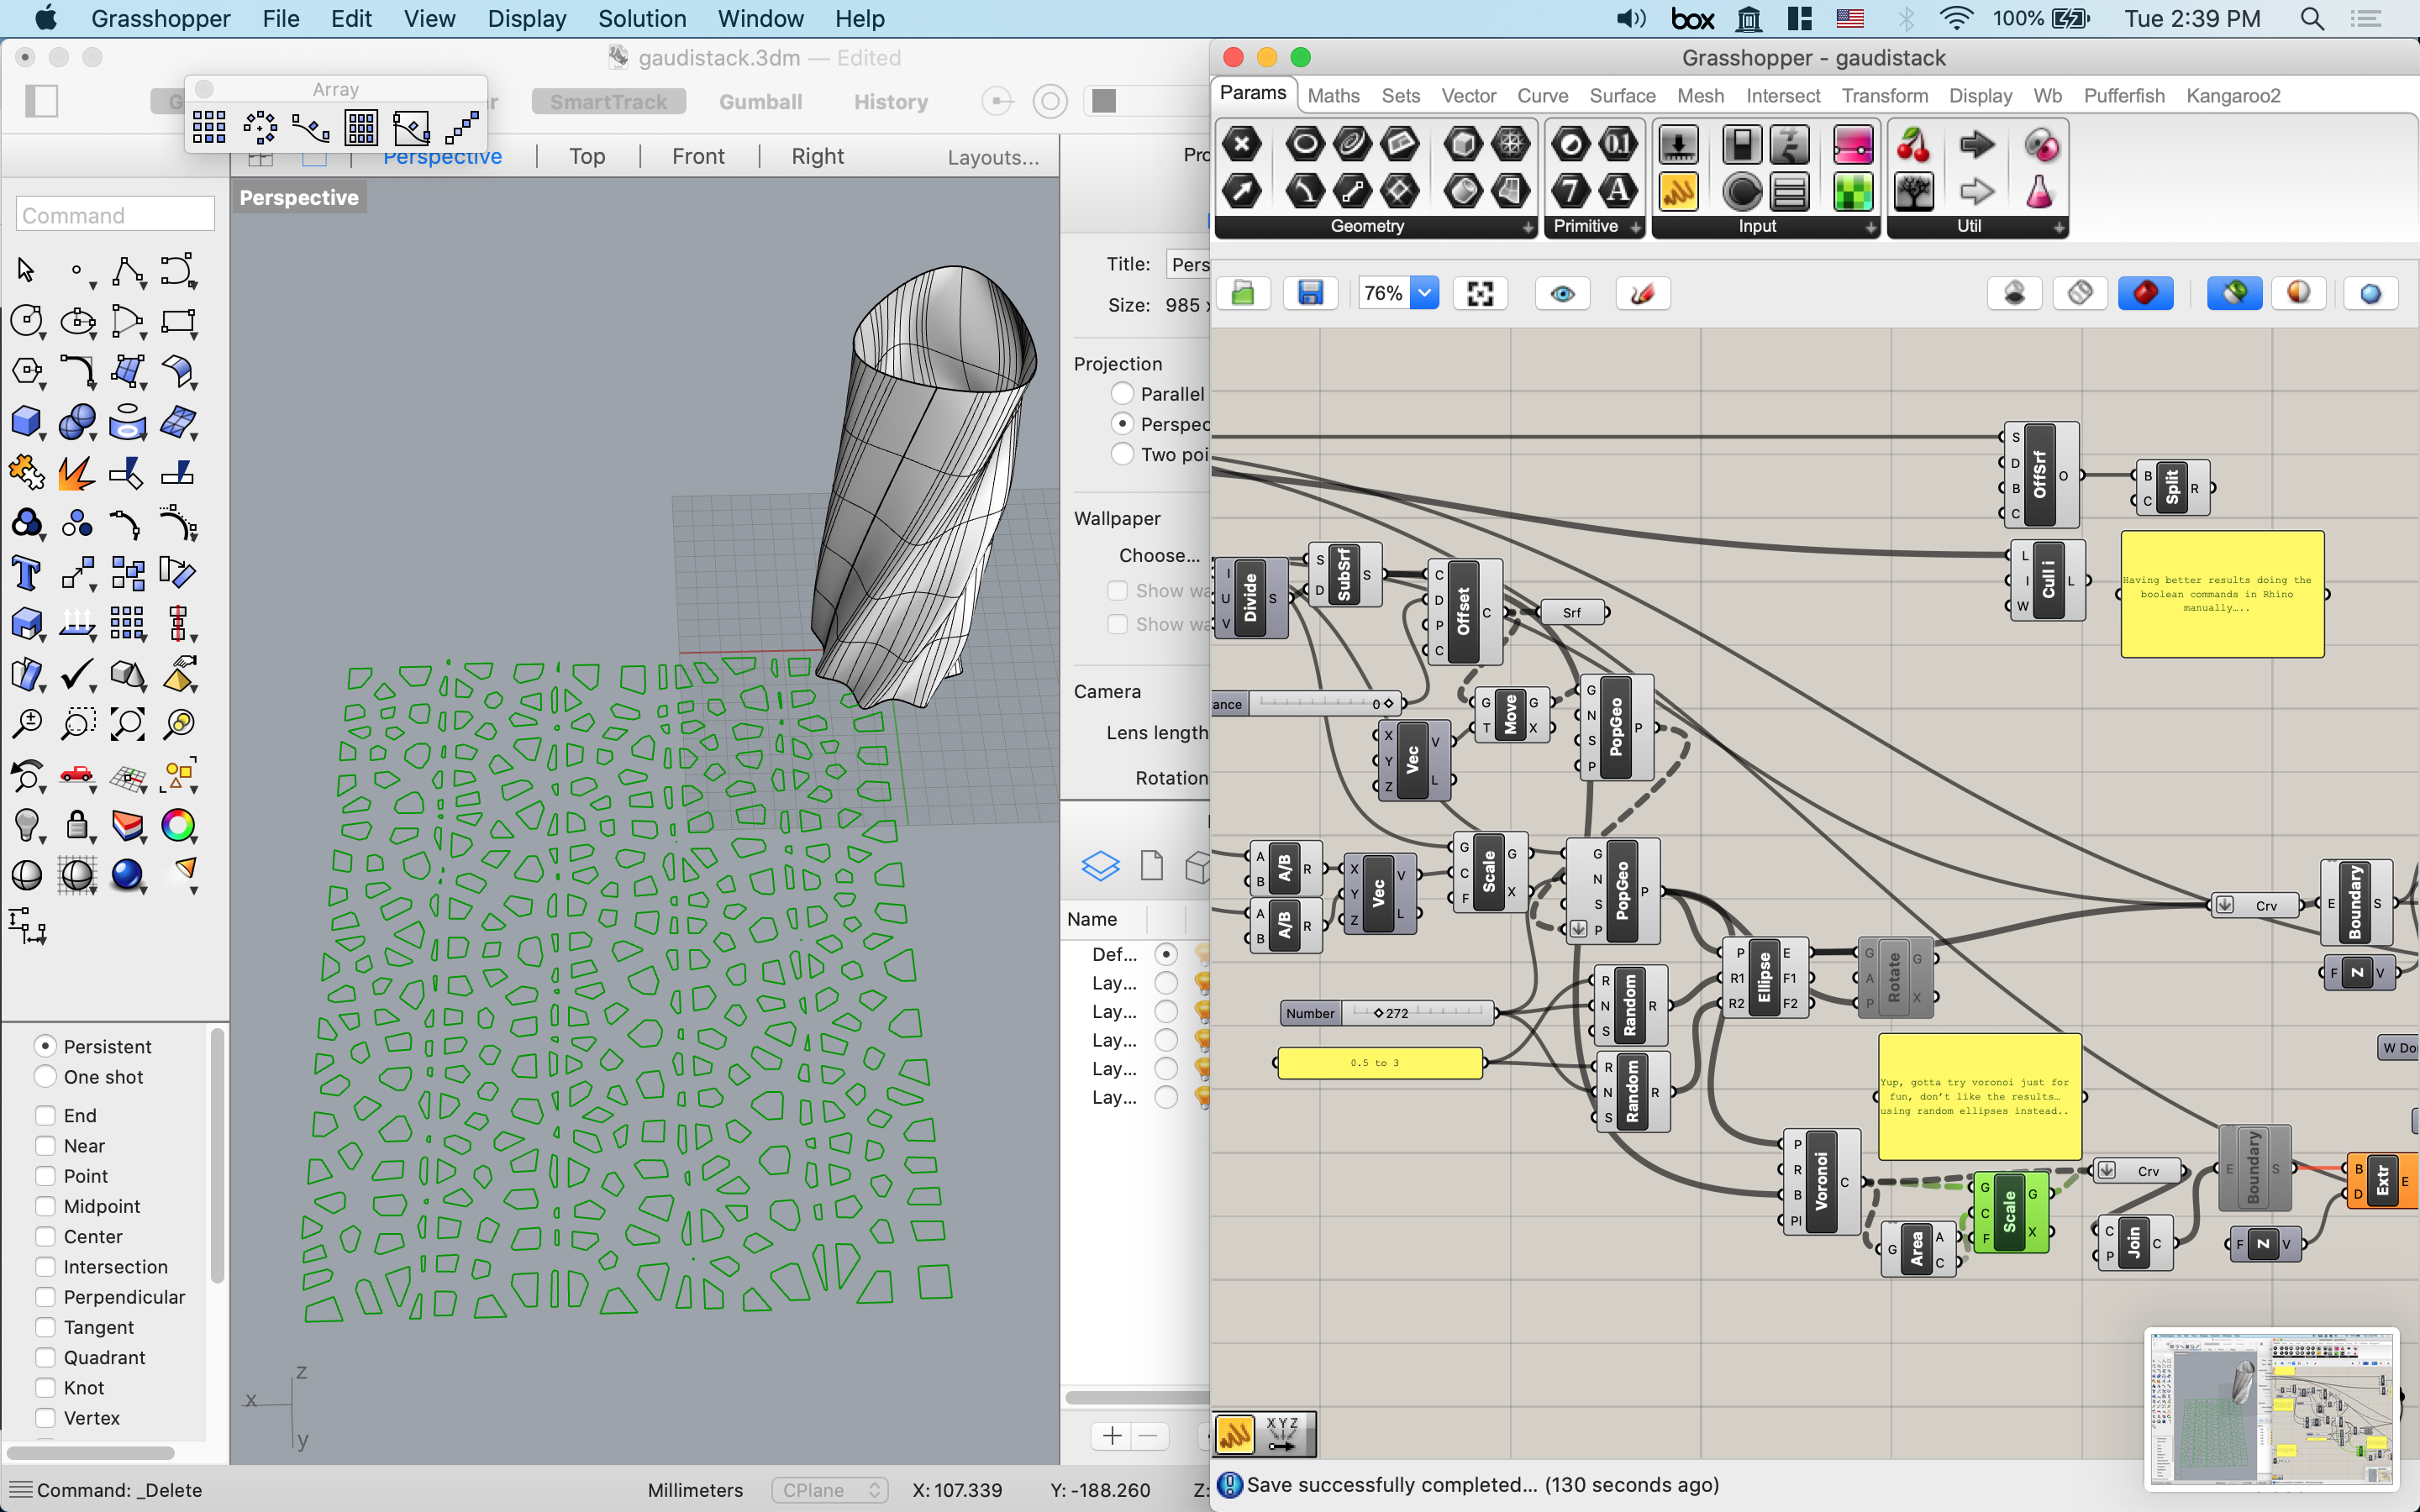Screen dimensions: 2420x1512
Task: Click the Perspective viewport label
Action: (300, 197)
